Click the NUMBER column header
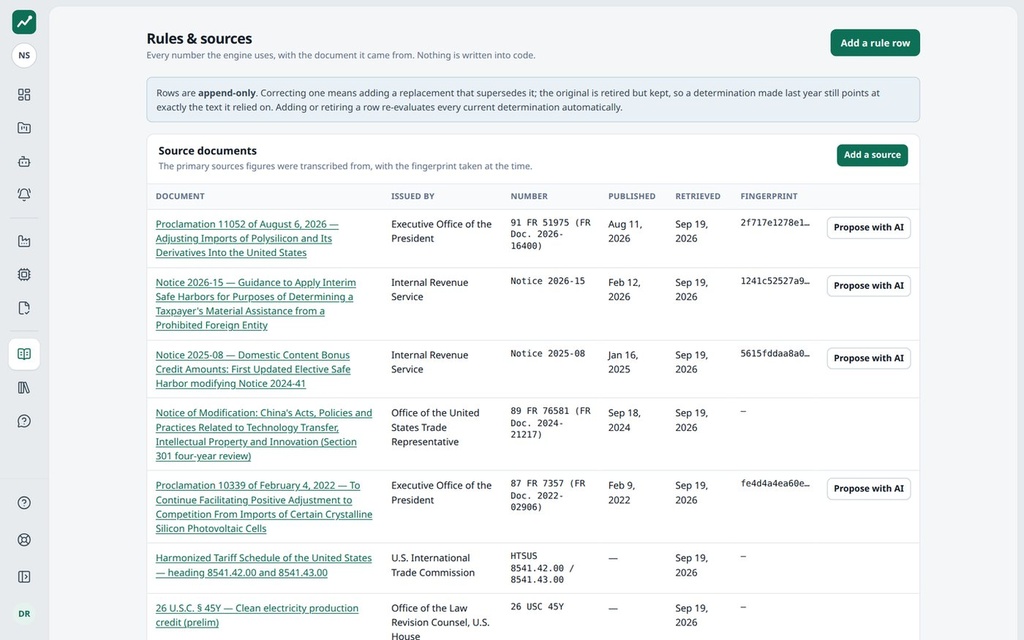 tap(529, 197)
